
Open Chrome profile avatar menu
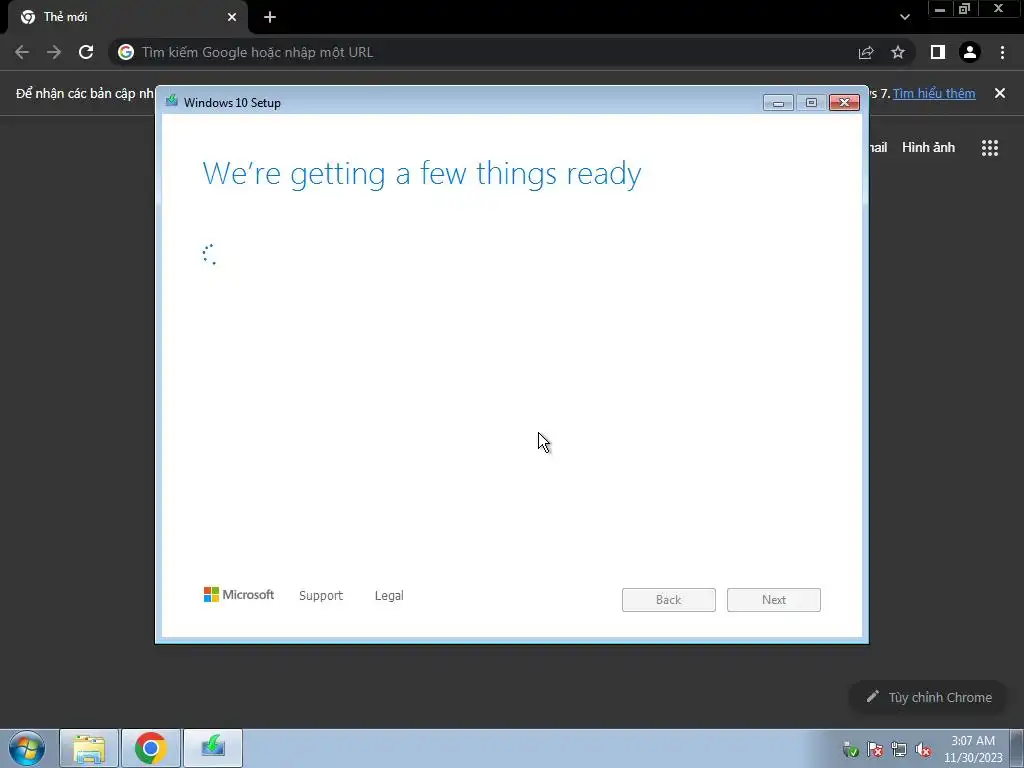[x=970, y=52]
